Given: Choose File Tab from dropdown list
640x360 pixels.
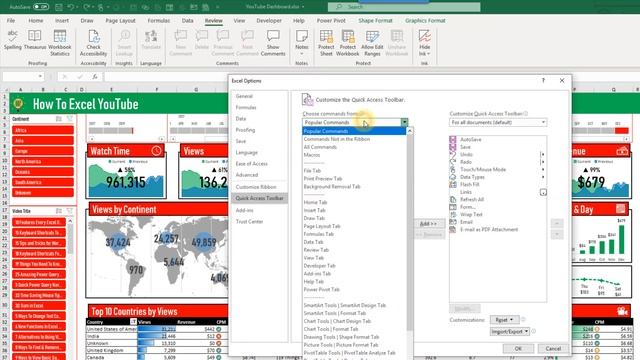Looking at the screenshot, I should 312,171.
